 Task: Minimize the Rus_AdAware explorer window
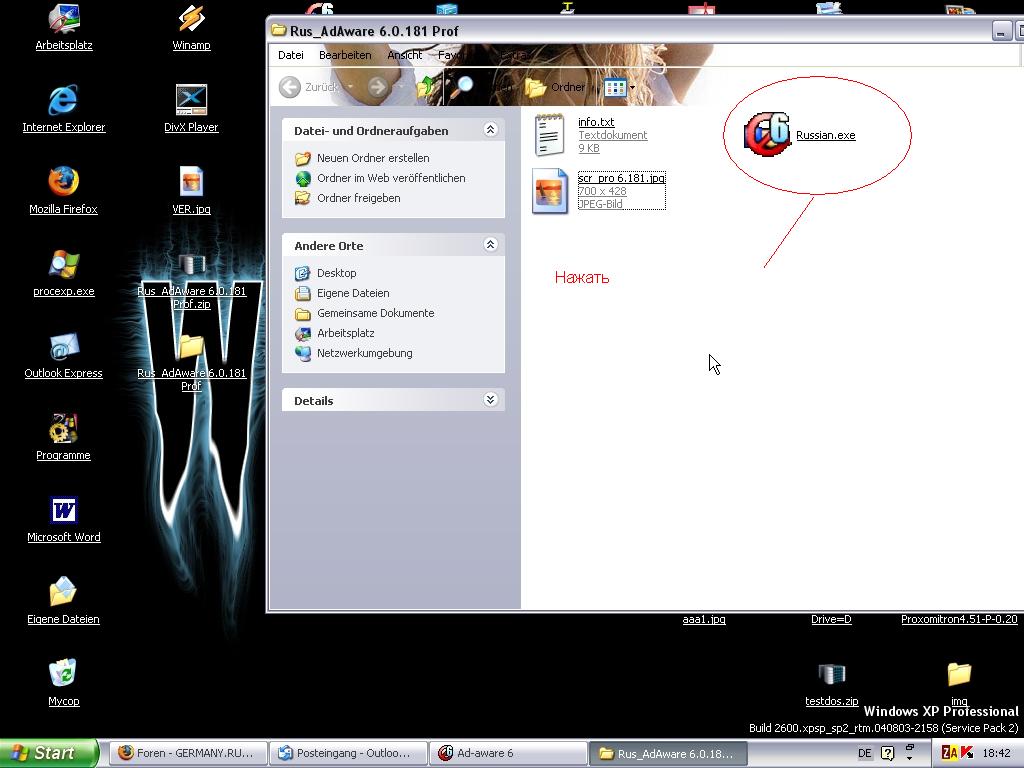click(x=1001, y=31)
